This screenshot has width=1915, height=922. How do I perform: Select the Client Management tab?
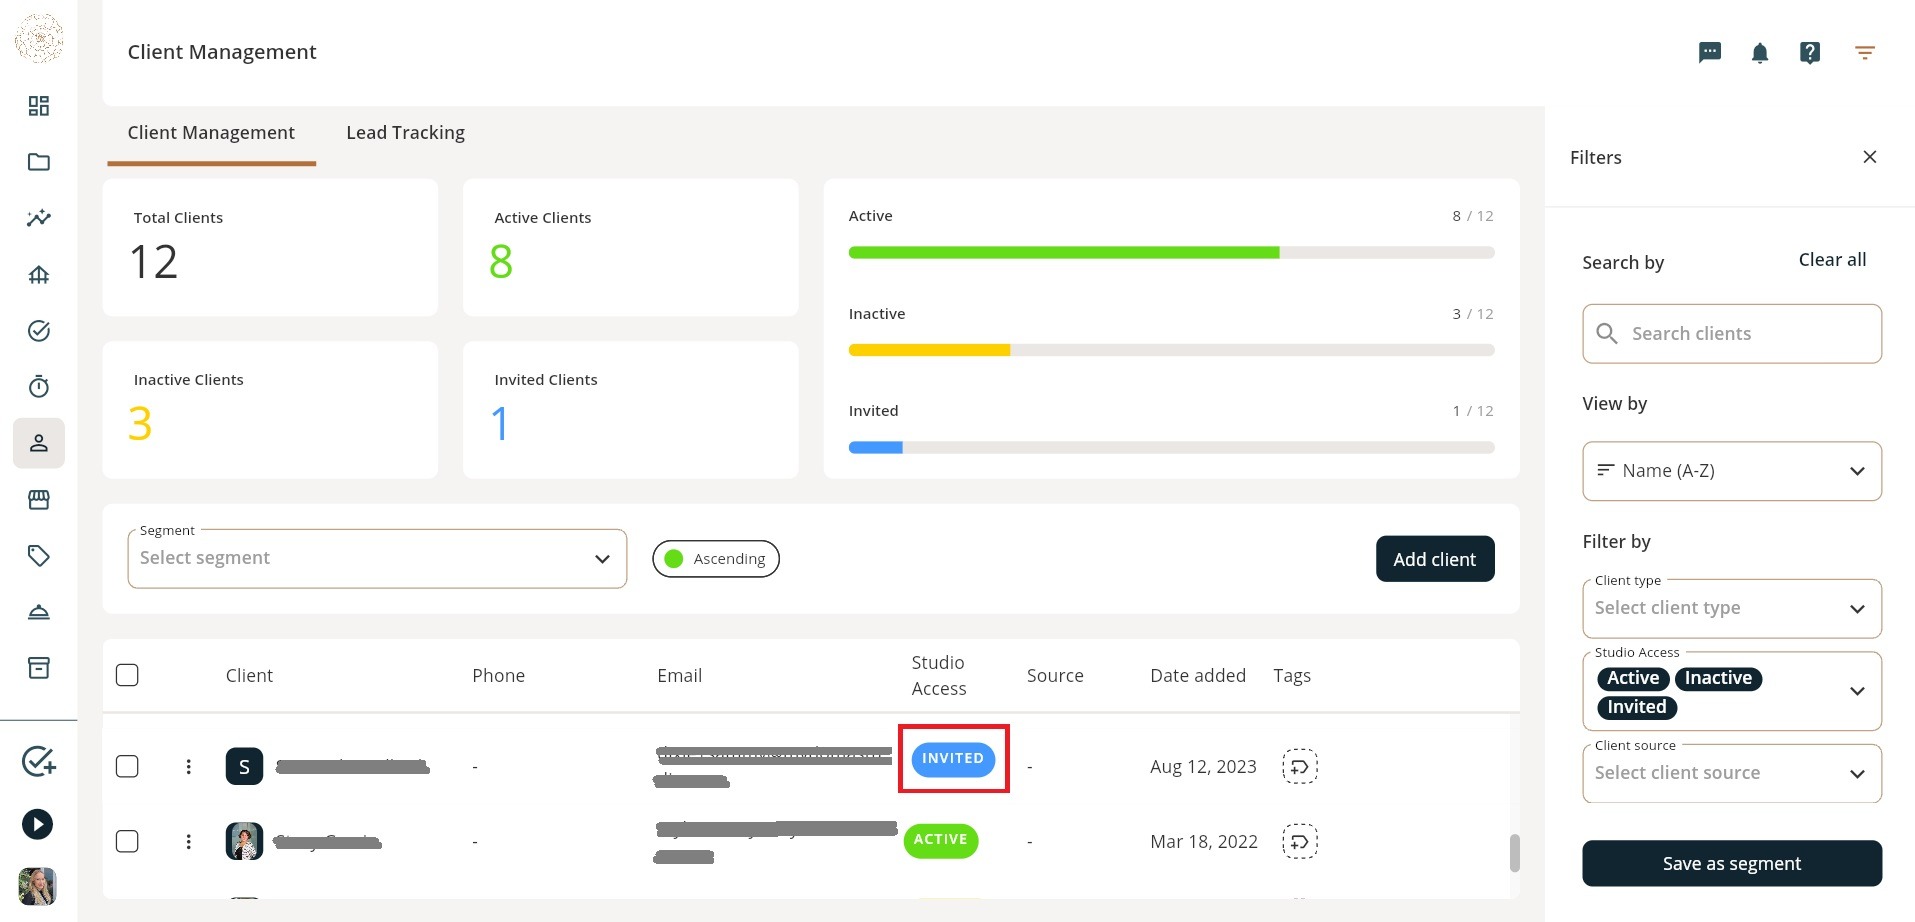point(211,133)
